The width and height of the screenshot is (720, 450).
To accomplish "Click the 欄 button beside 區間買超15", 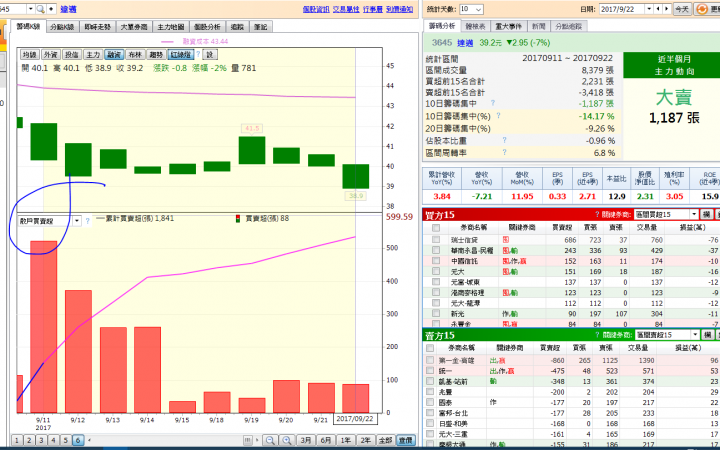I will pos(706,214).
